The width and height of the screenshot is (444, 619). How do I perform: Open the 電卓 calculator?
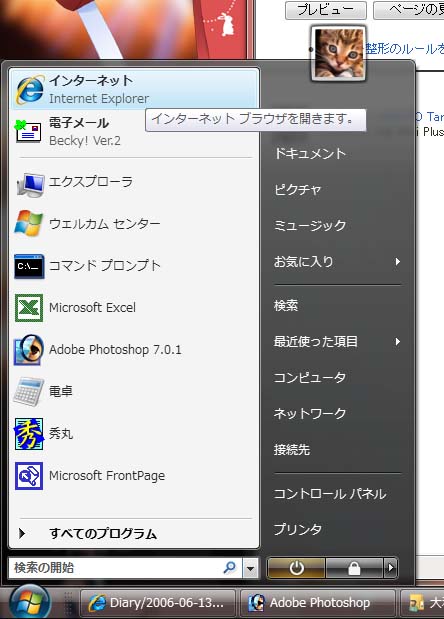point(134,392)
